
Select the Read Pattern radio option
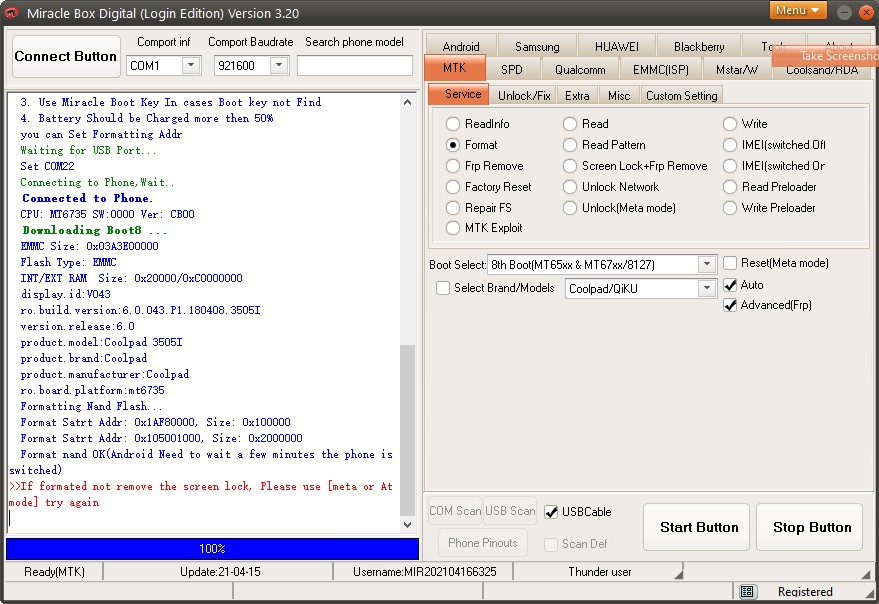(570, 145)
